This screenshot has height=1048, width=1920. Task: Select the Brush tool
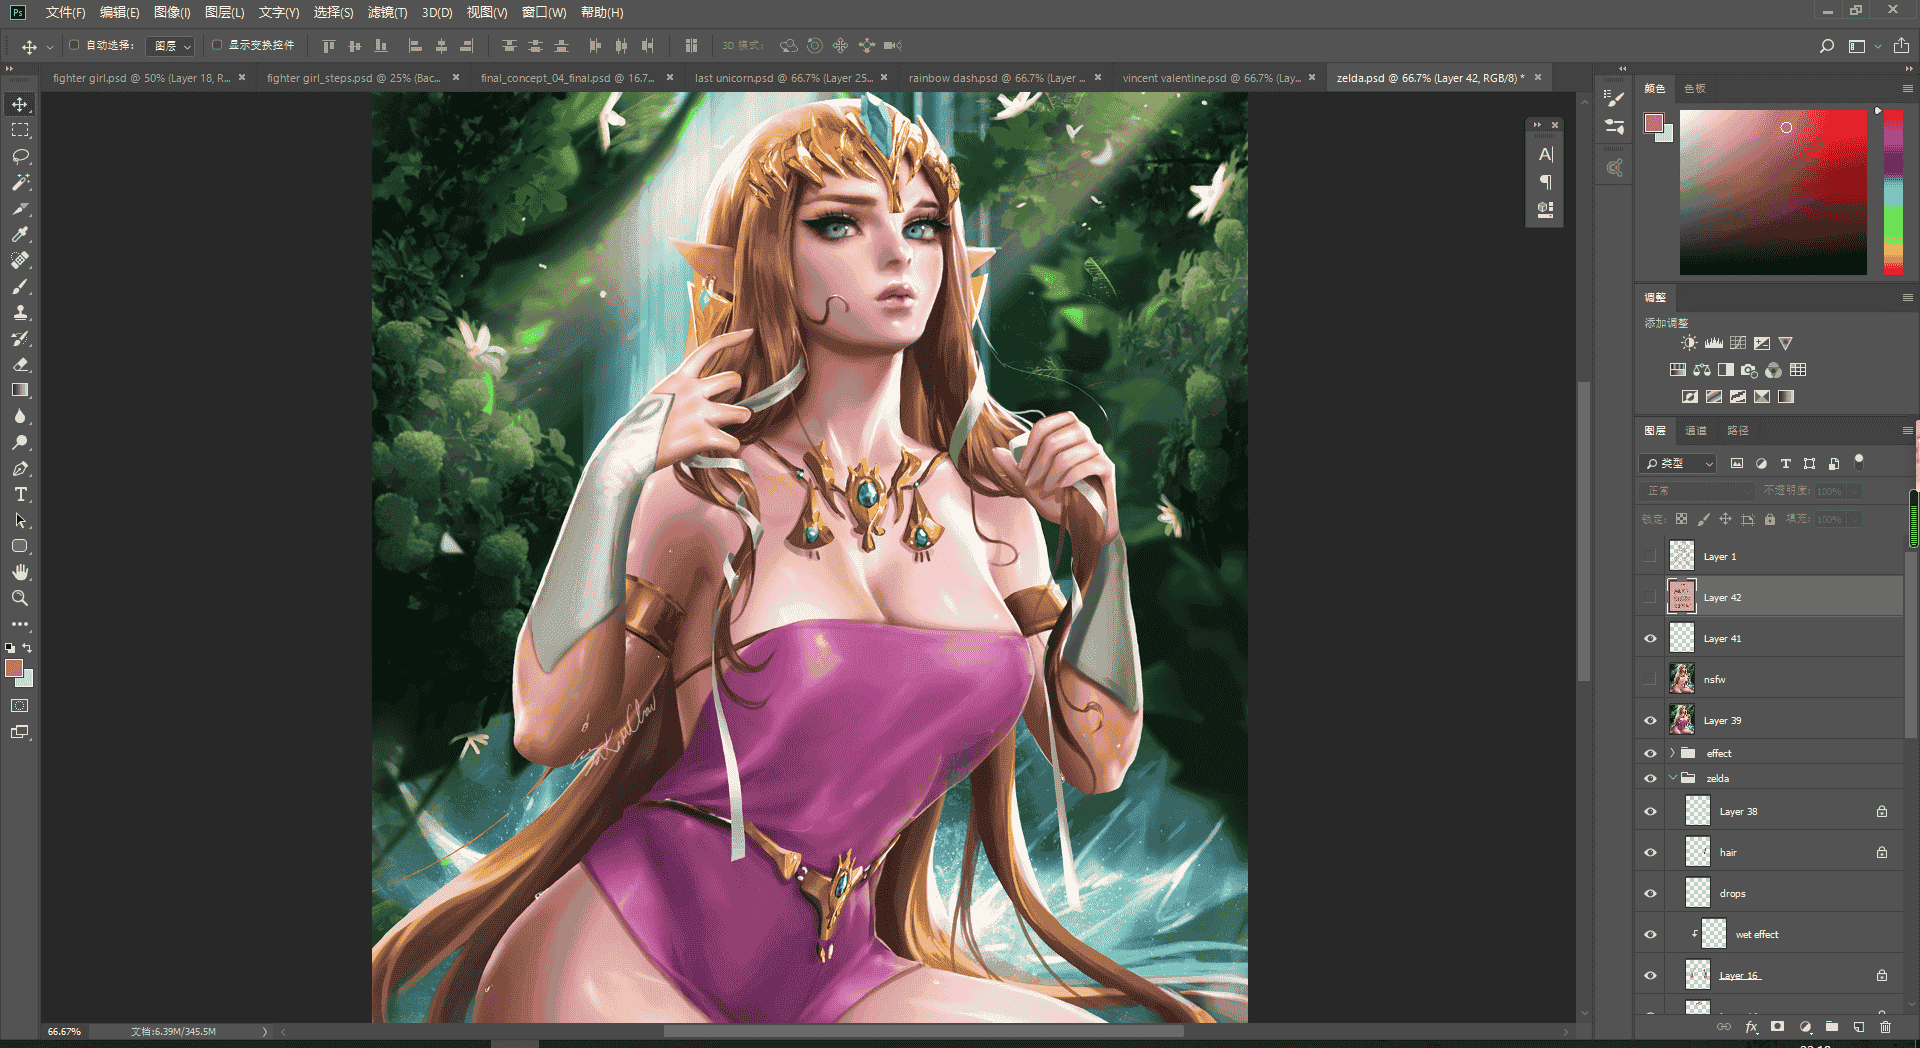pos(20,287)
